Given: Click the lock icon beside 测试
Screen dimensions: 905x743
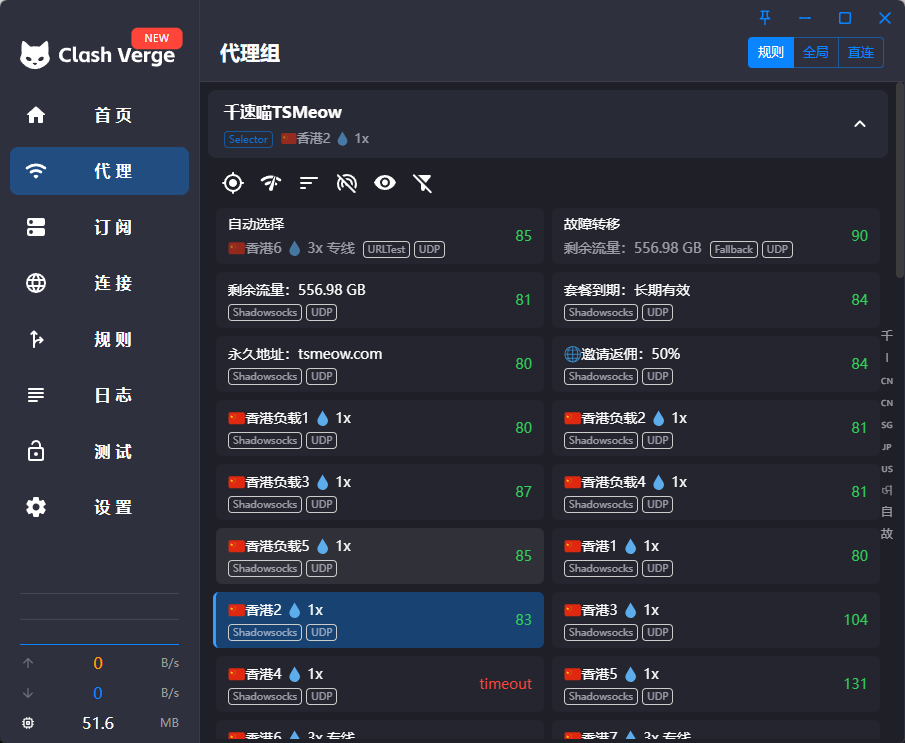Looking at the screenshot, I should point(36,451).
